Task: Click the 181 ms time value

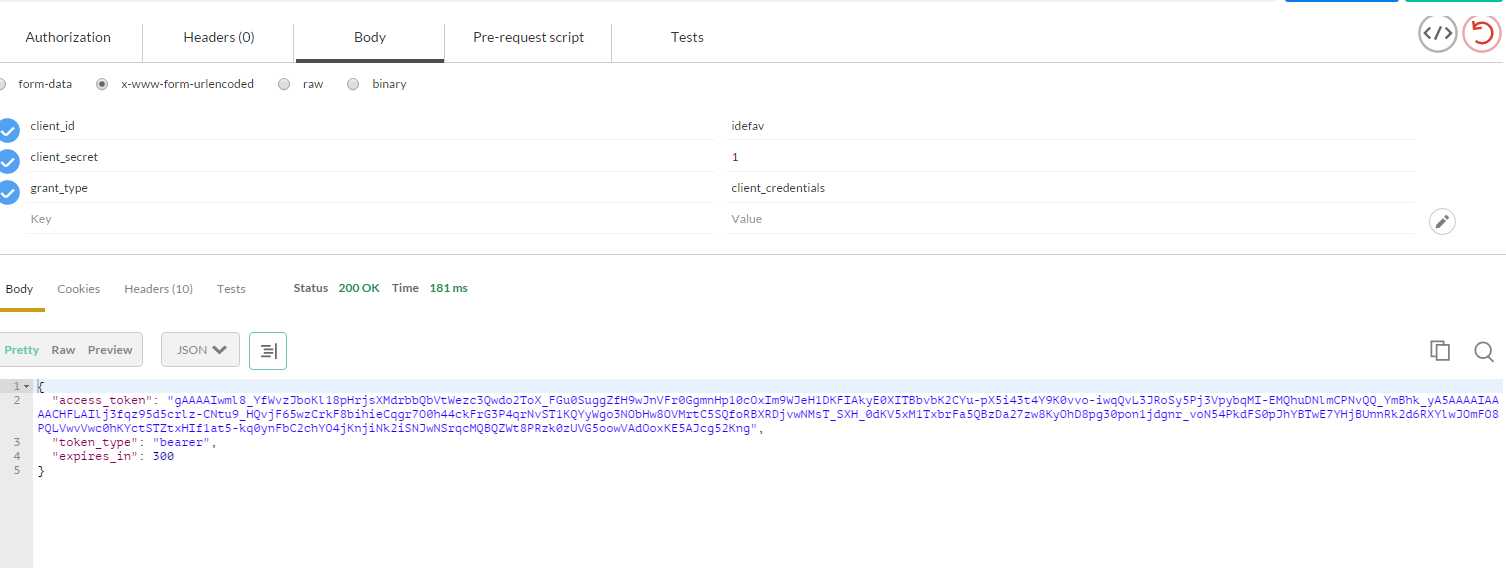Action: (448, 288)
